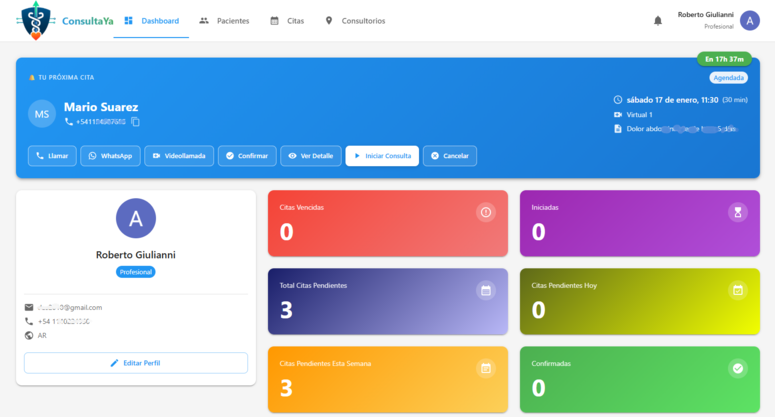Screen dimensions: 775x417
Task: Open the Confirmadas card
Action: point(640,379)
